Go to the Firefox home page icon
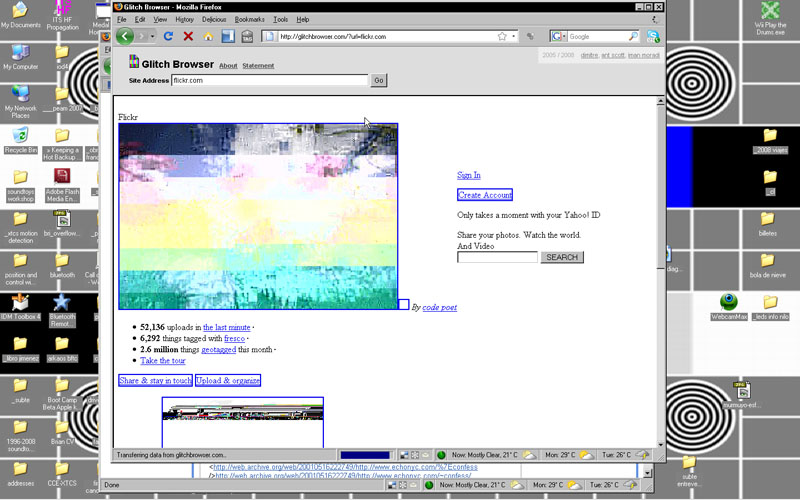This screenshot has height=500, width=800. click(x=208, y=36)
